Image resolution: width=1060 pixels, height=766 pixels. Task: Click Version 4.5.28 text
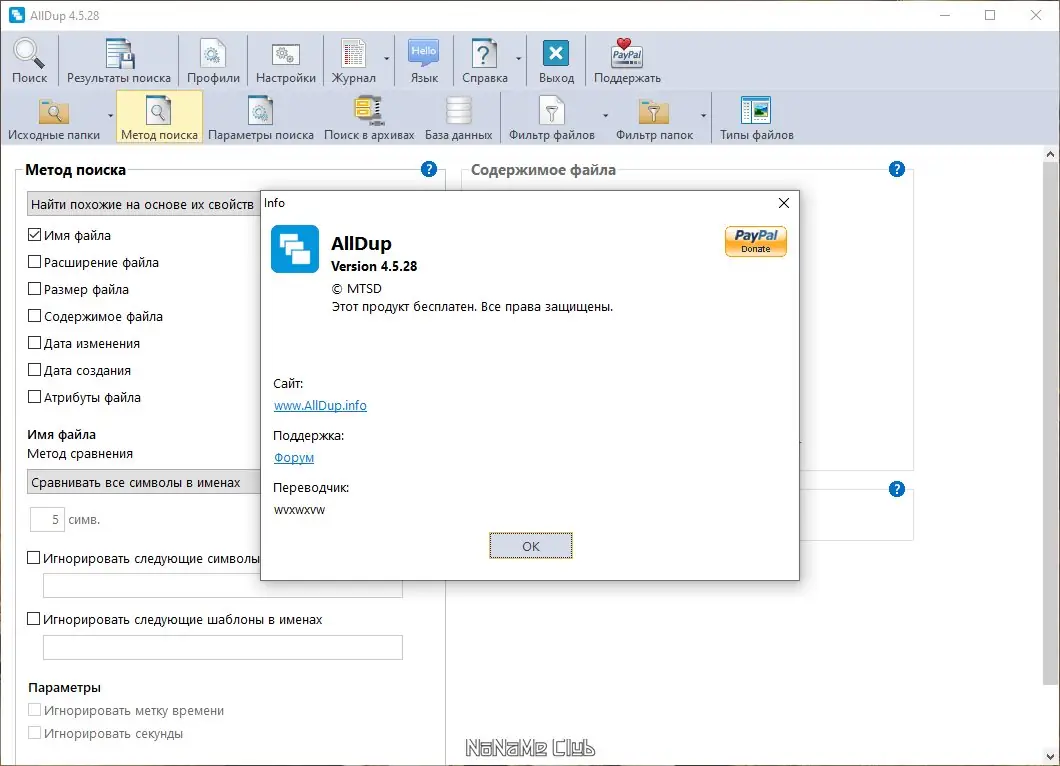pyautogui.click(x=374, y=266)
